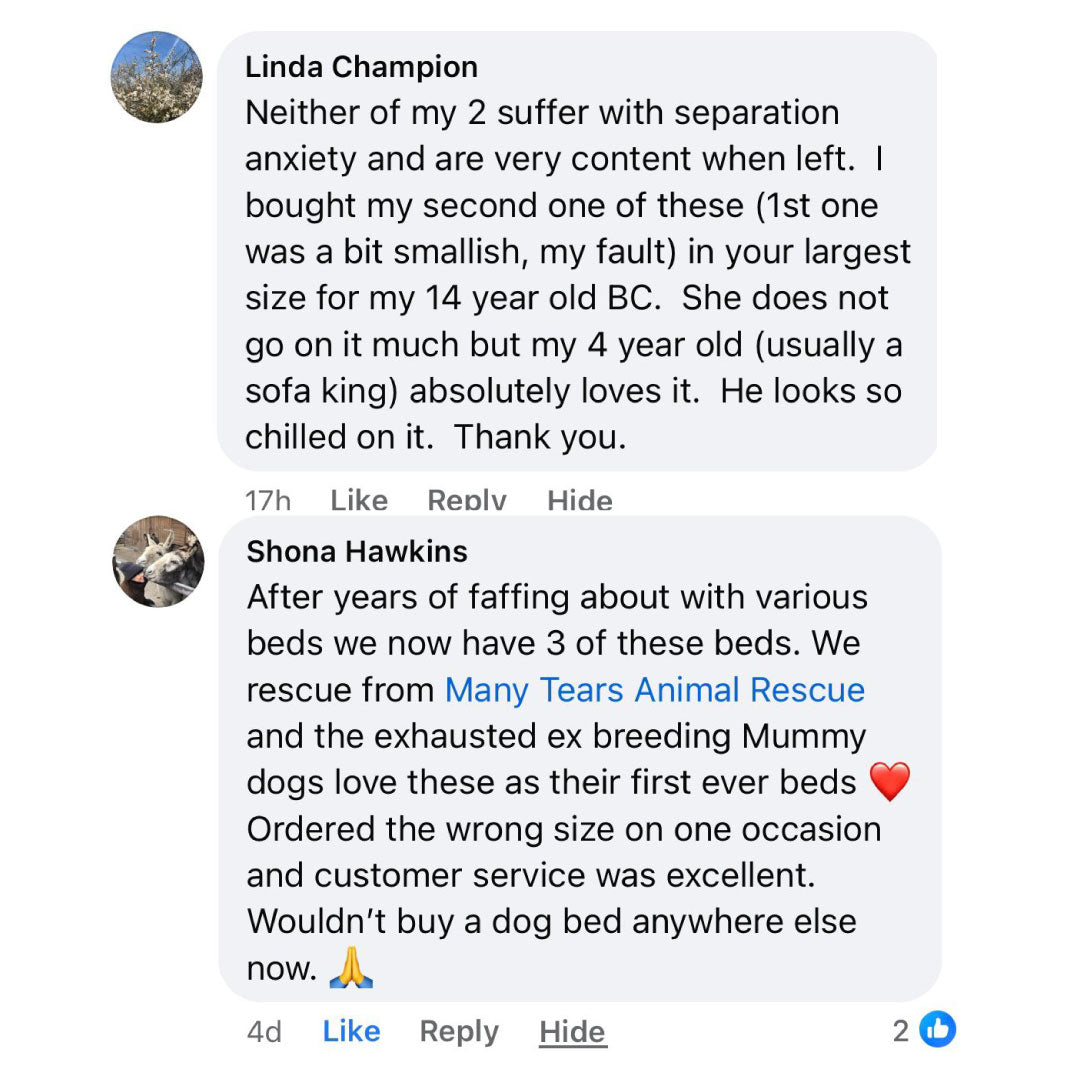Viewport: 1080px width, 1080px height.
Task: Click Linda's comment about separation anxiety
Action: (x=541, y=136)
